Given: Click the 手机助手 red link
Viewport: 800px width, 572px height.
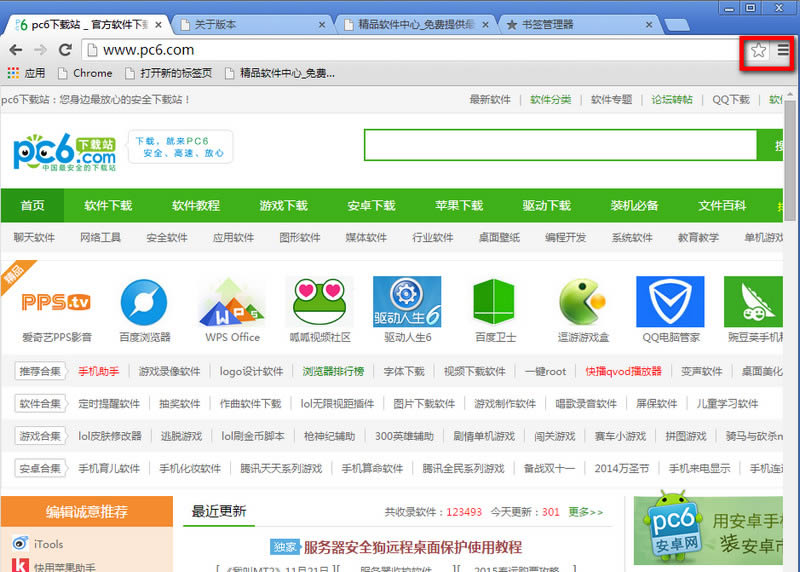Looking at the screenshot, I should (98, 371).
